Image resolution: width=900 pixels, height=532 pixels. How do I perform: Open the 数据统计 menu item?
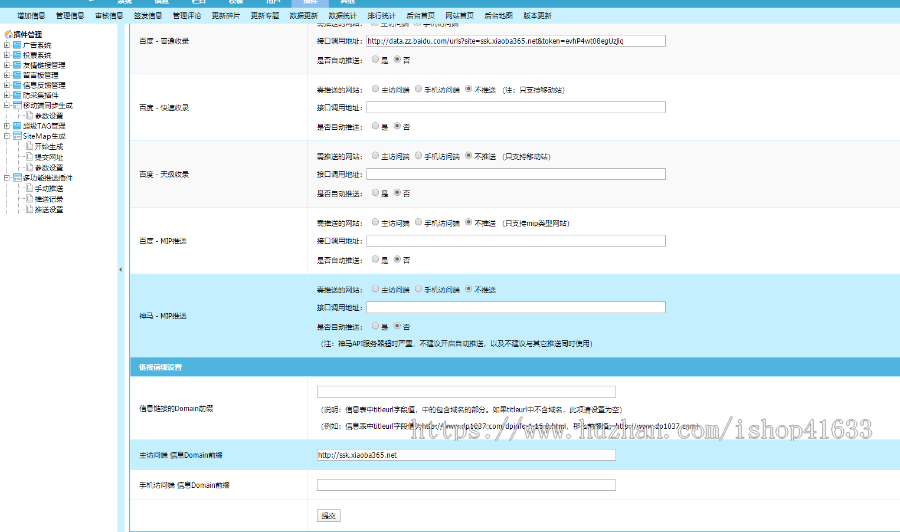click(x=341, y=16)
